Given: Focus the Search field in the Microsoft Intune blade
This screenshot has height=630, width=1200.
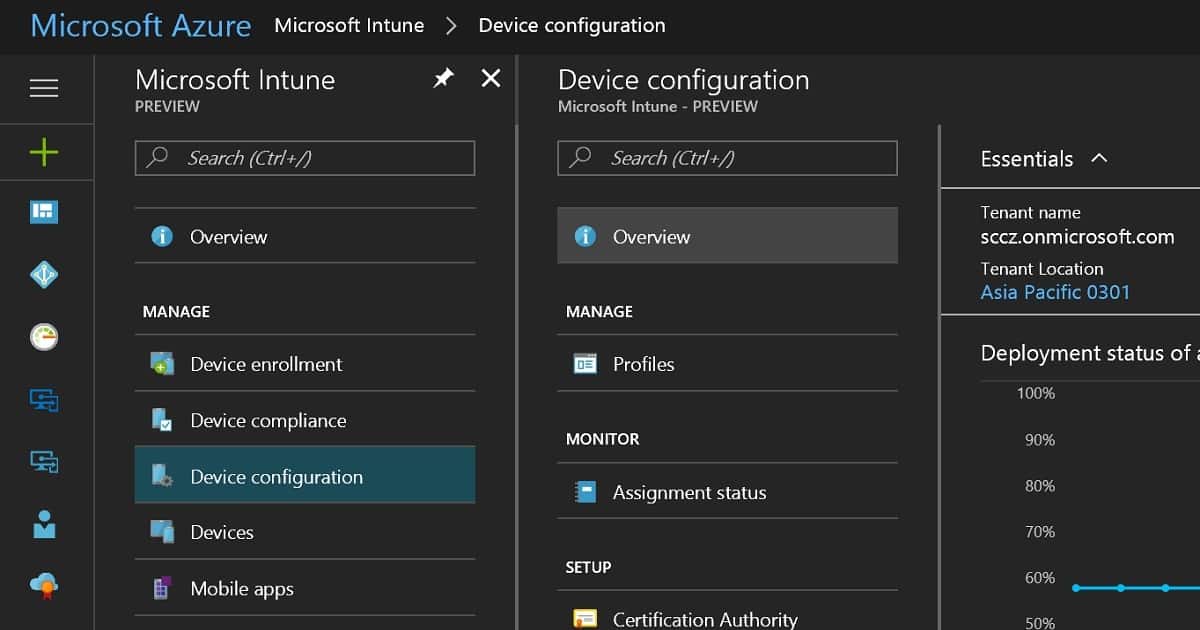Looking at the screenshot, I should 305,158.
